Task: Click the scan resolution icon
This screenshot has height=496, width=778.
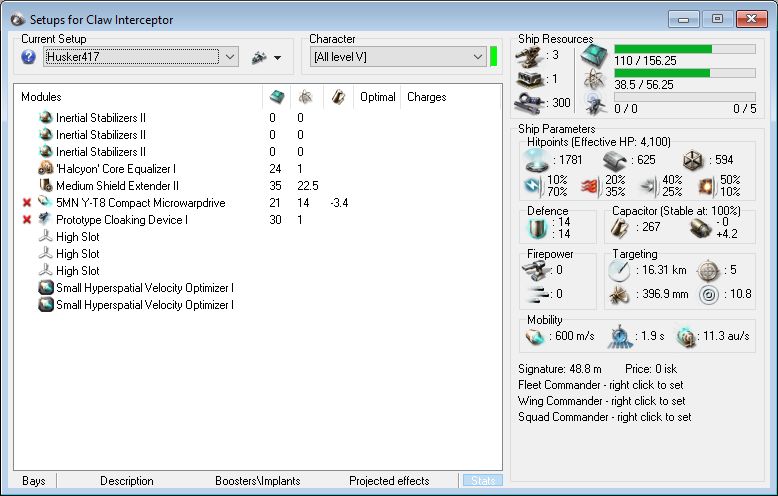Action: click(619, 295)
